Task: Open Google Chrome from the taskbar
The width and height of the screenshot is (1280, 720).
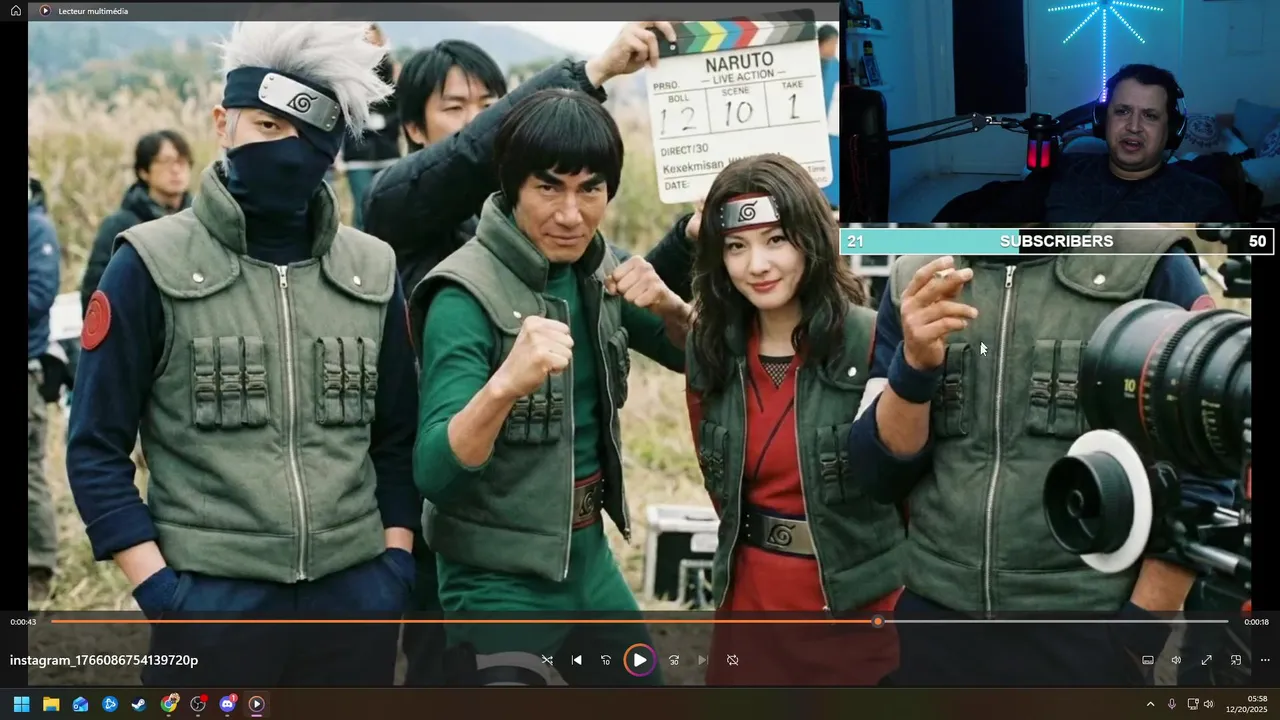Action: point(169,704)
